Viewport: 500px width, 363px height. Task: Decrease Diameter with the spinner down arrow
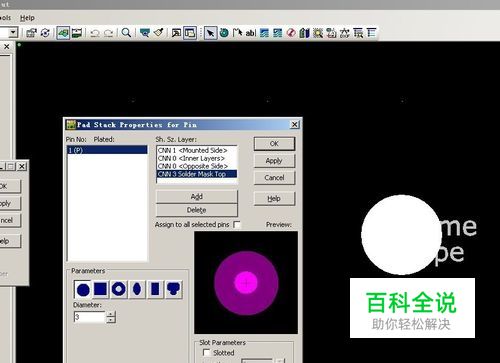111,320
